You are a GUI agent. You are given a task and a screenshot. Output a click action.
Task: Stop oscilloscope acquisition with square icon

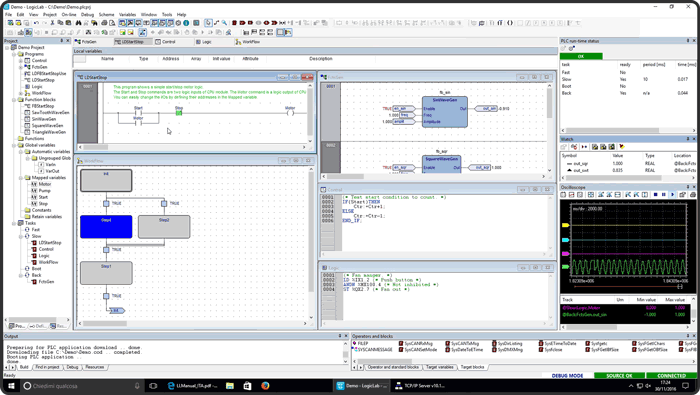point(655,195)
